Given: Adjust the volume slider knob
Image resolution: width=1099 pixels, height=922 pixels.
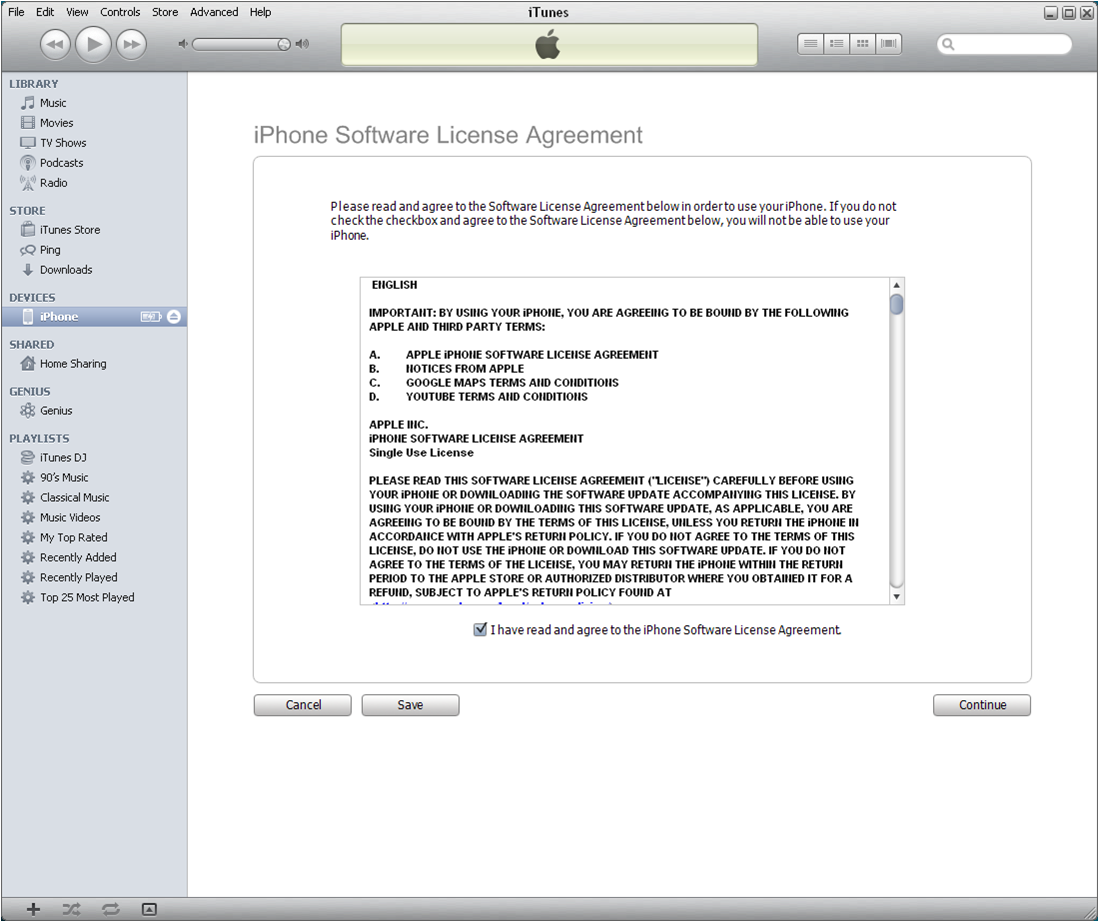Looking at the screenshot, I should [x=283, y=44].
